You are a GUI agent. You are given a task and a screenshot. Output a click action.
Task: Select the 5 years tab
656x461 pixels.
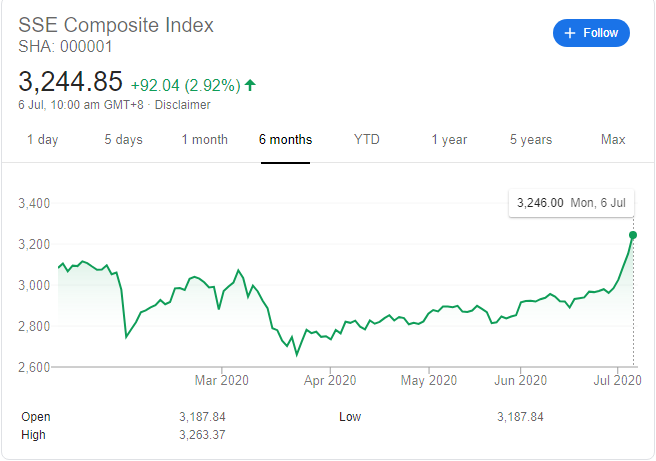(531, 140)
